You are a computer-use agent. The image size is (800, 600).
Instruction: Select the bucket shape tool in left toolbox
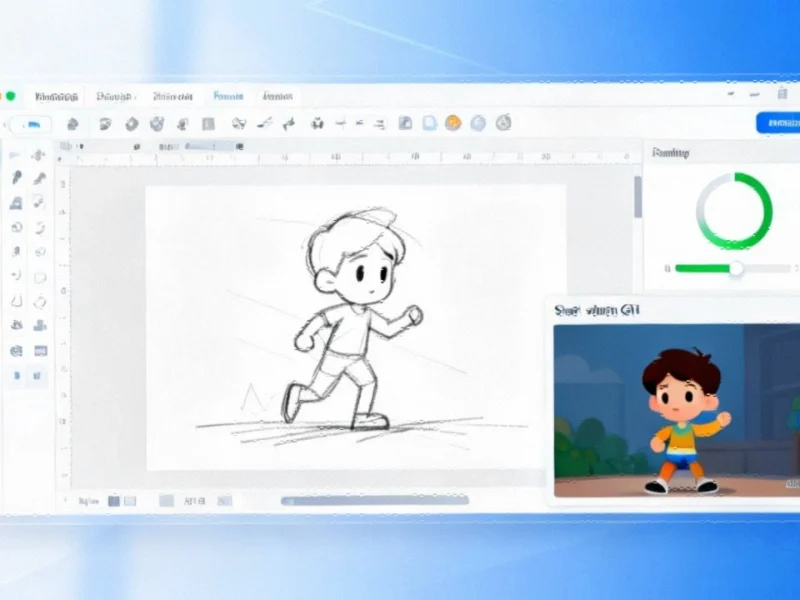pyautogui.click(x=17, y=203)
